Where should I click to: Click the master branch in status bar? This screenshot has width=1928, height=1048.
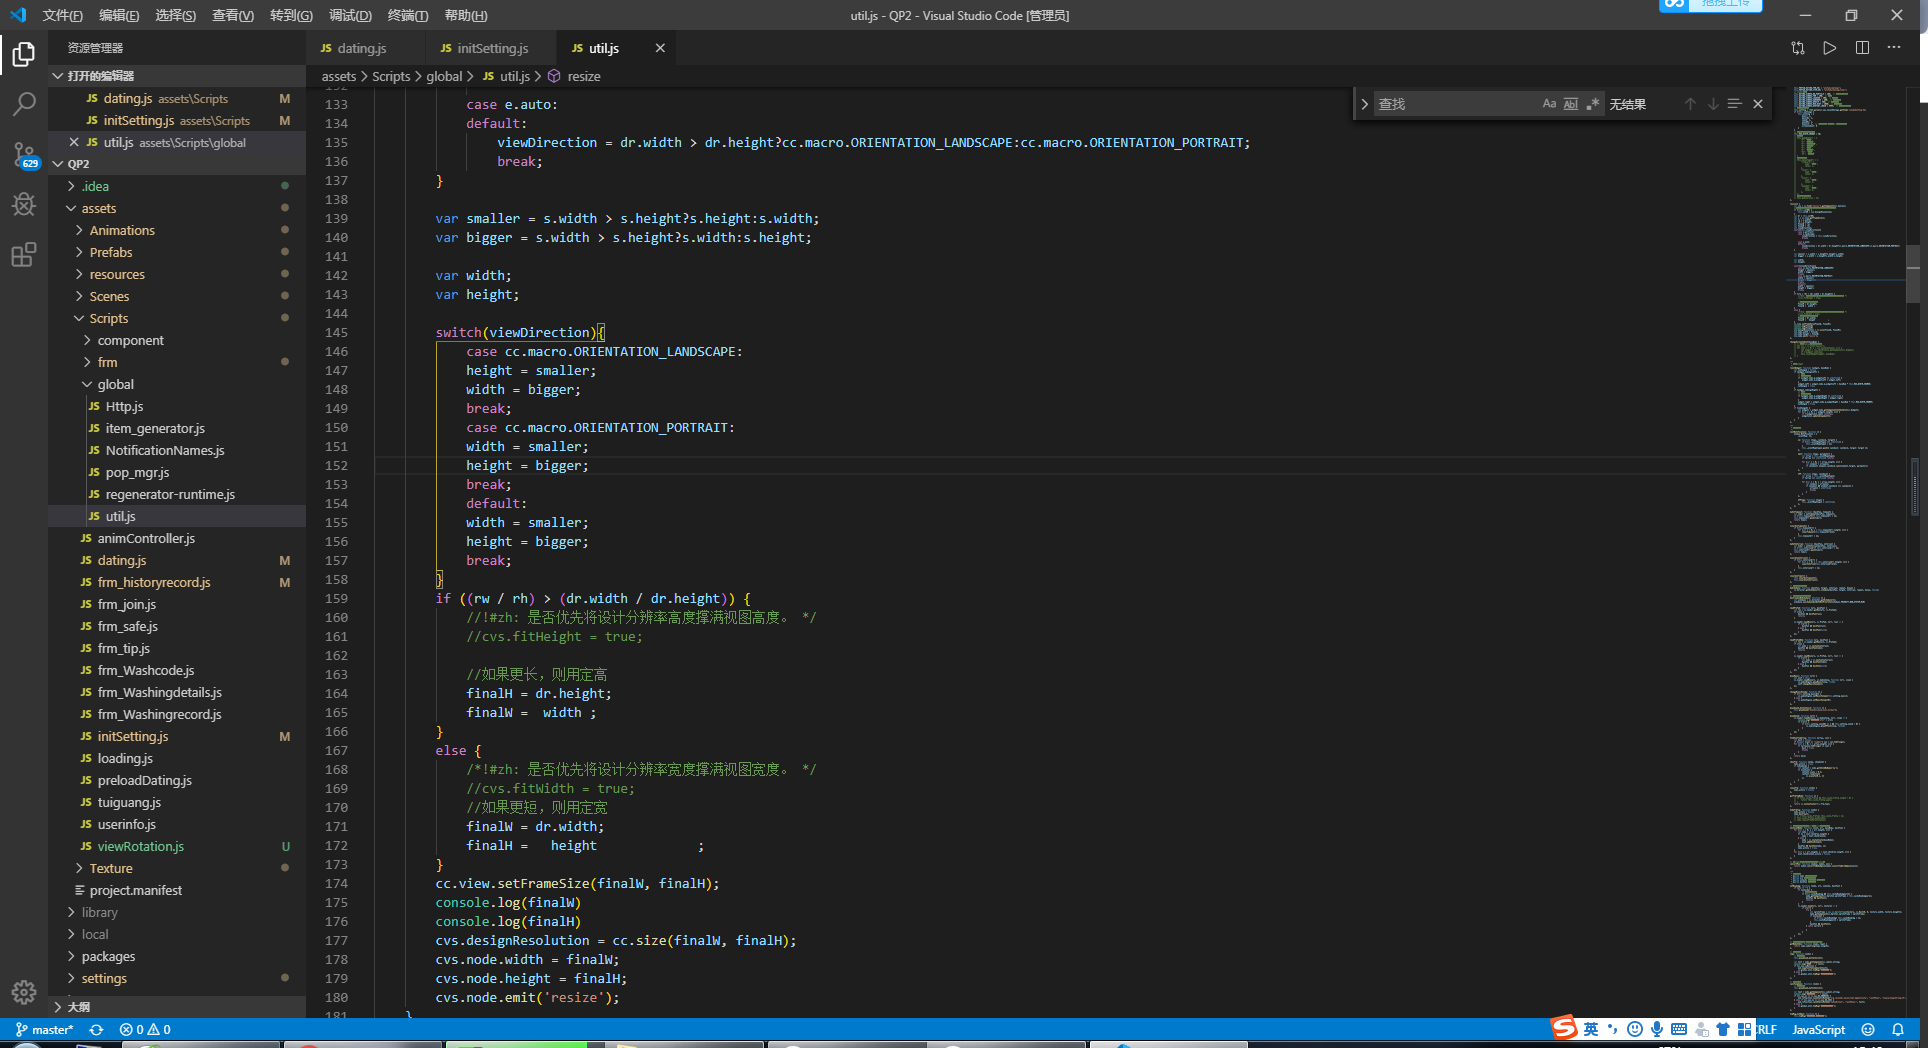pyautogui.click(x=45, y=1029)
